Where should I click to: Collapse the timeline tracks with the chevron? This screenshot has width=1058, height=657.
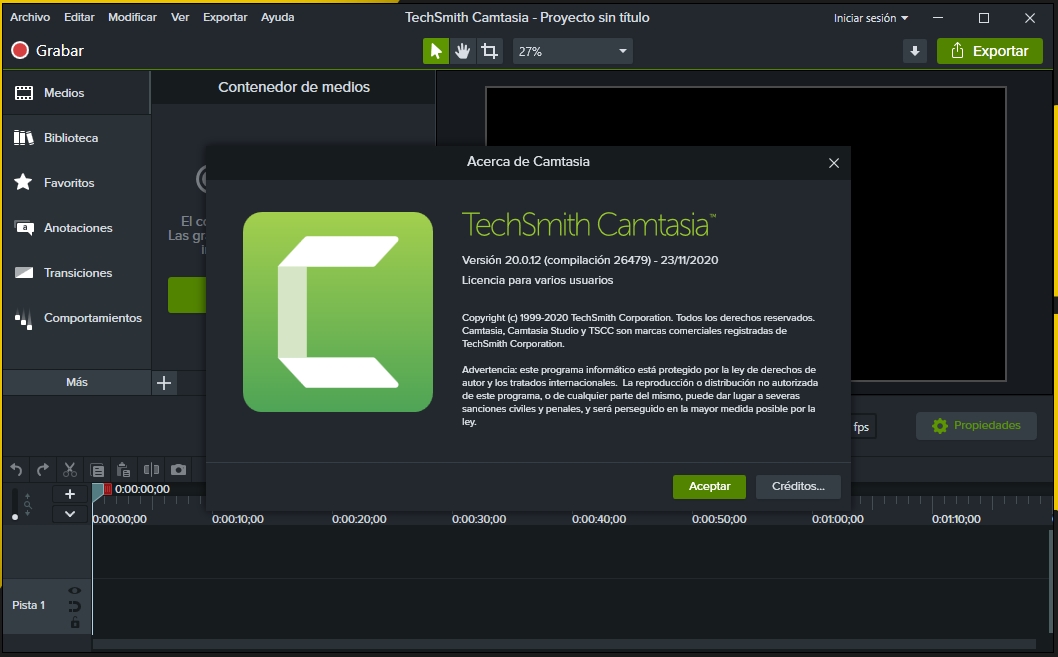[x=70, y=513]
